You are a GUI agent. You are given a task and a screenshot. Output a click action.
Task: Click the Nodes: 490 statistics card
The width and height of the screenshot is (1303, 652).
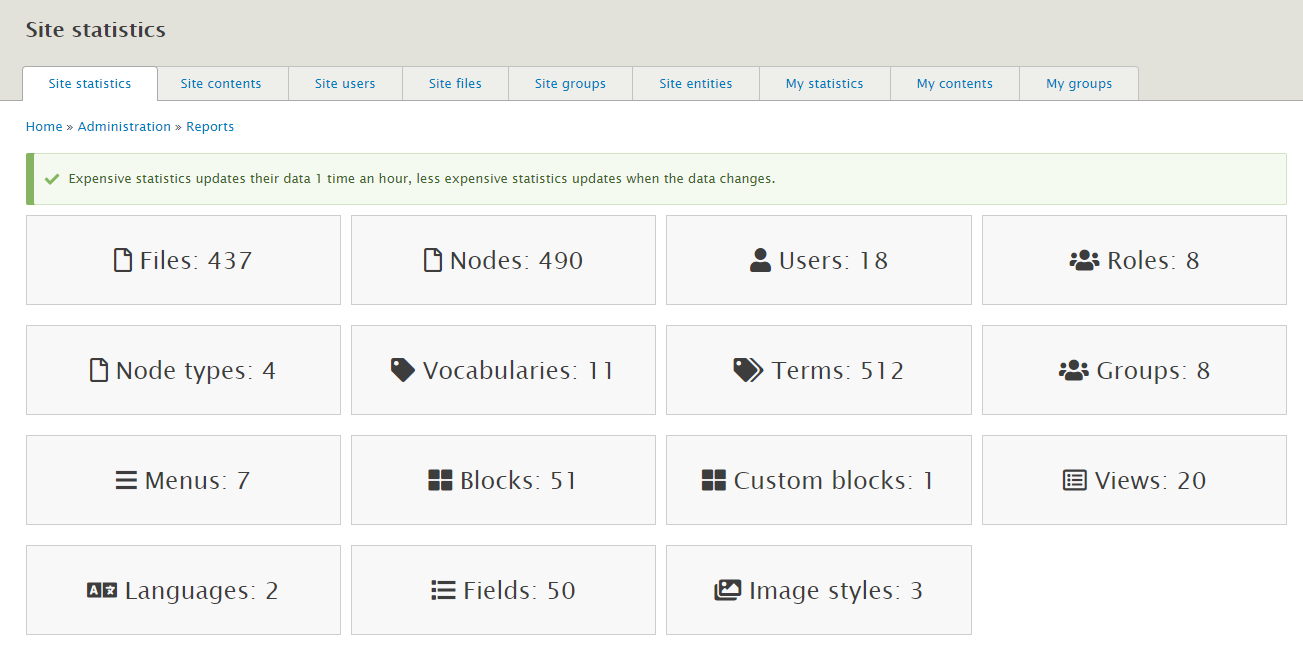[x=503, y=258]
